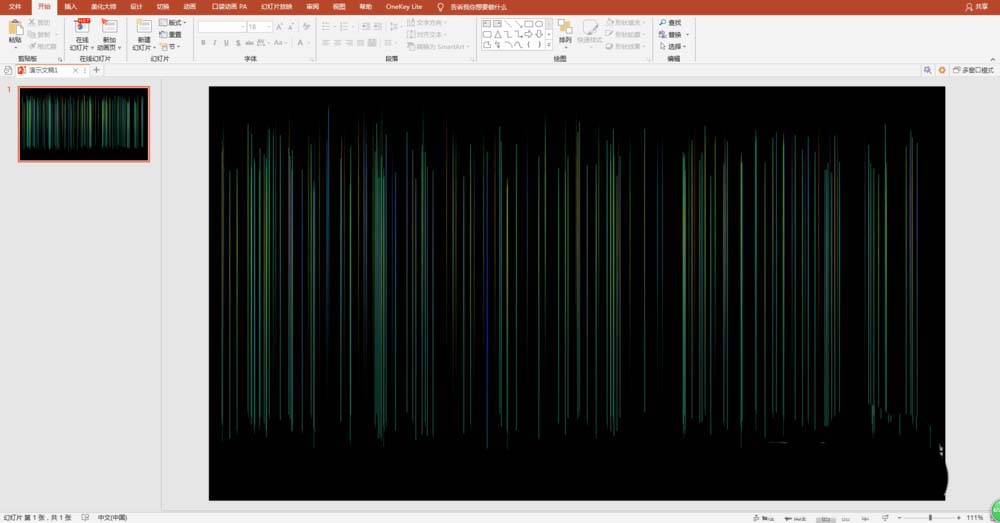This screenshot has height=523, width=1000.
Task: Open the font name dropdown
Action: pyautogui.click(x=243, y=27)
